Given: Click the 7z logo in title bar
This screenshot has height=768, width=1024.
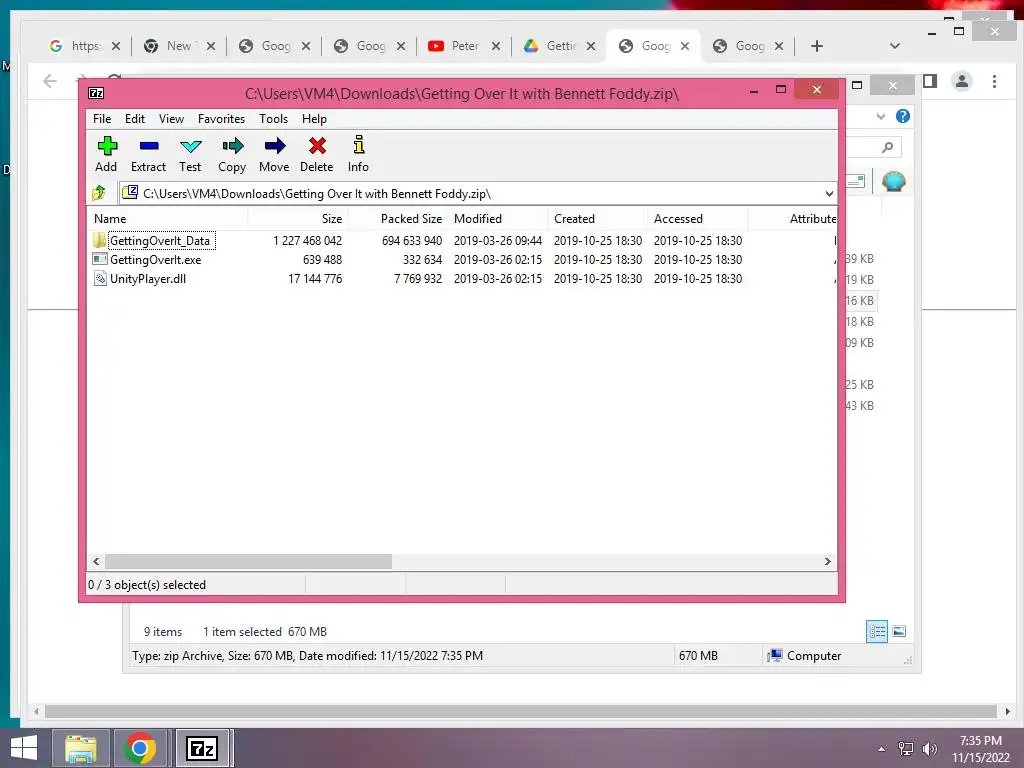Looking at the screenshot, I should (x=96, y=93).
